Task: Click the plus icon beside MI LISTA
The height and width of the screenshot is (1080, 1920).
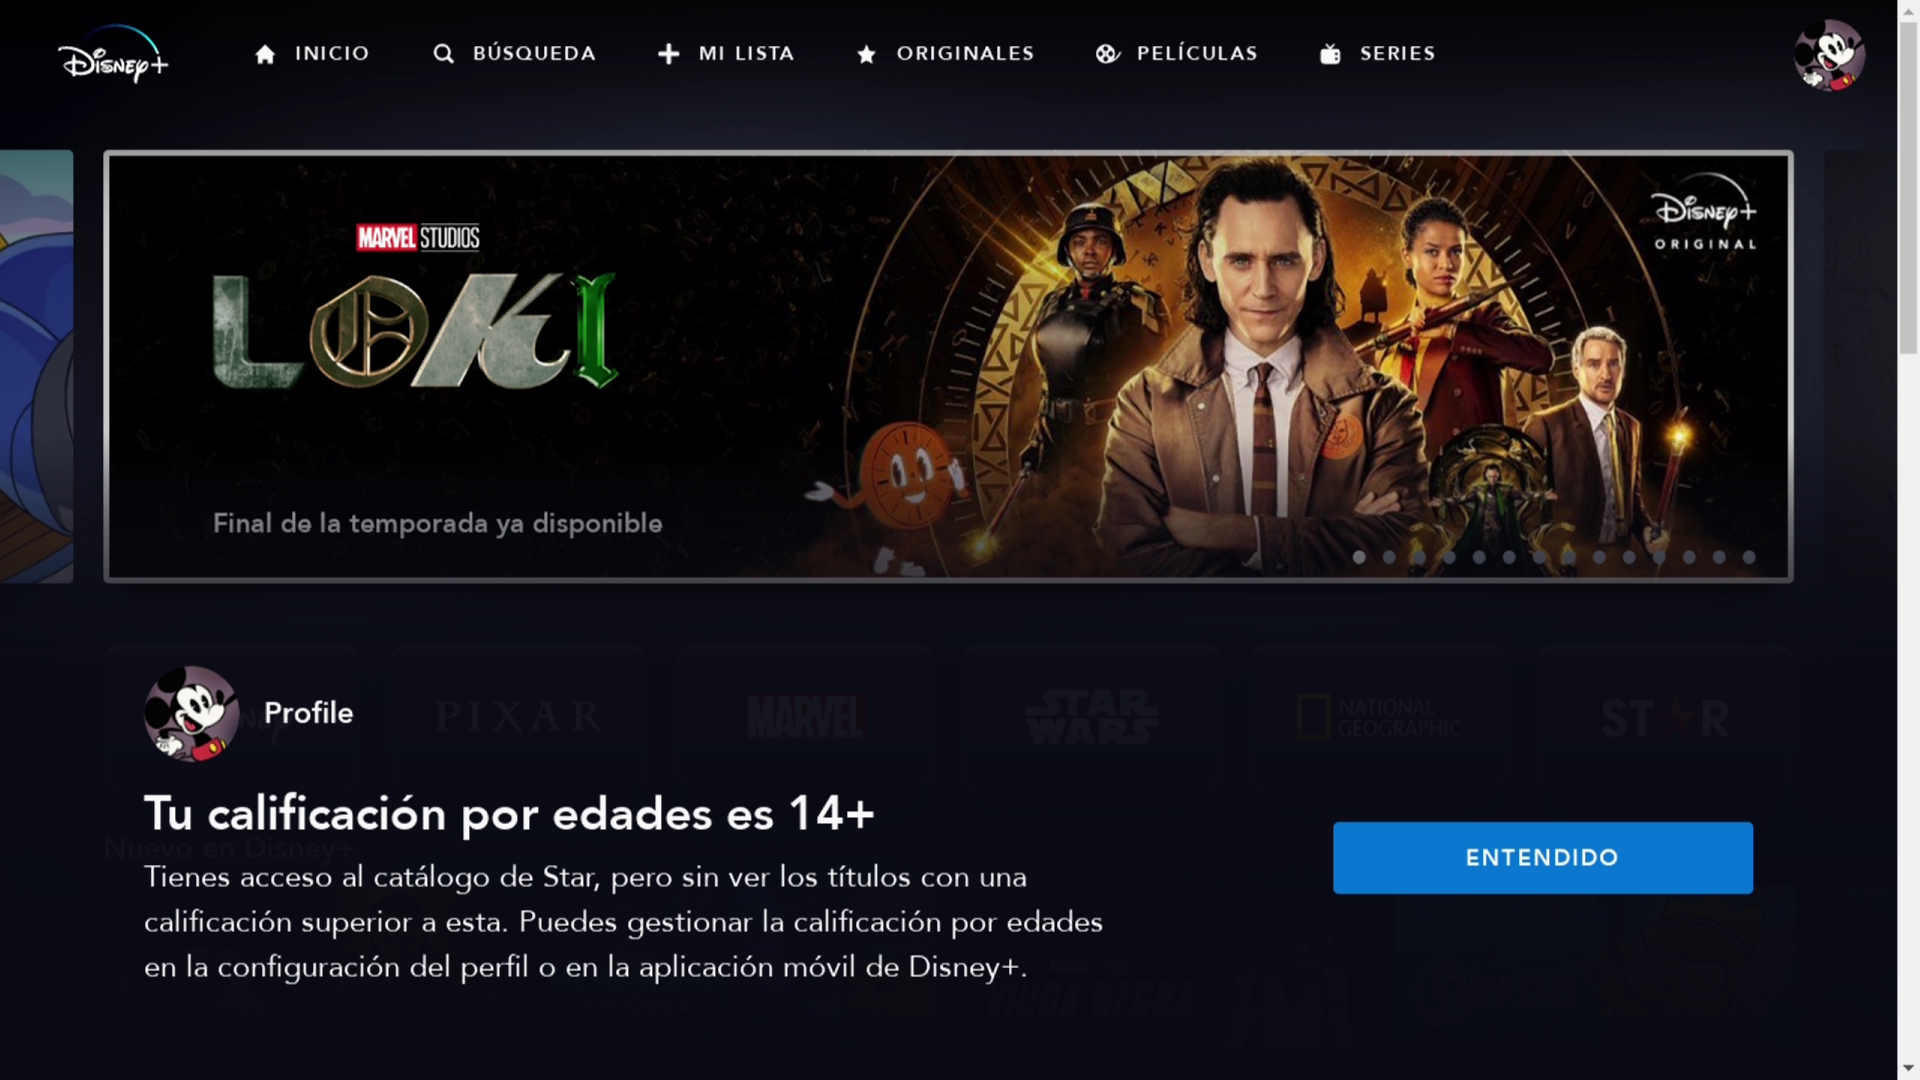Action: (669, 54)
